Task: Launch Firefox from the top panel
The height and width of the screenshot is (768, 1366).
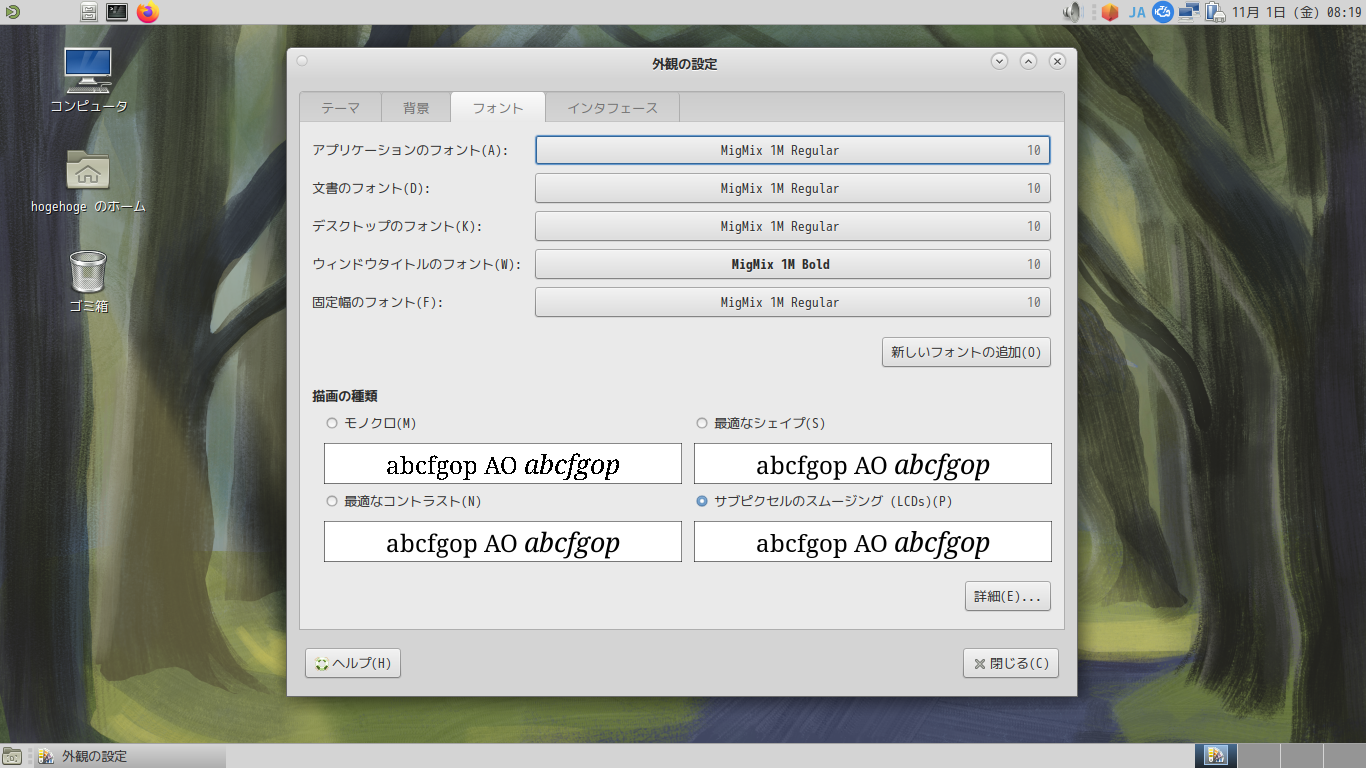Action: pos(148,12)
